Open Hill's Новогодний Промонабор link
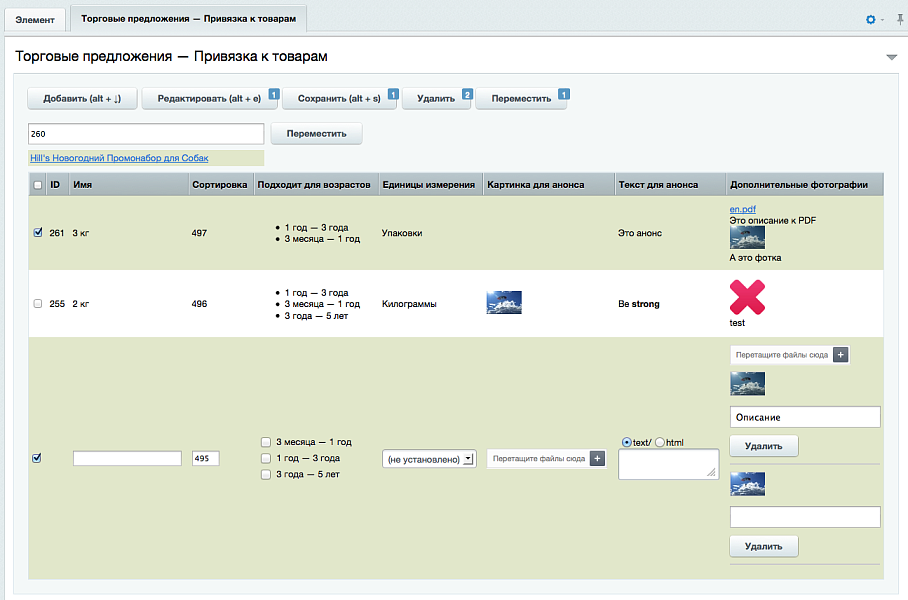The image size is (908, 600). pos(119,158)
